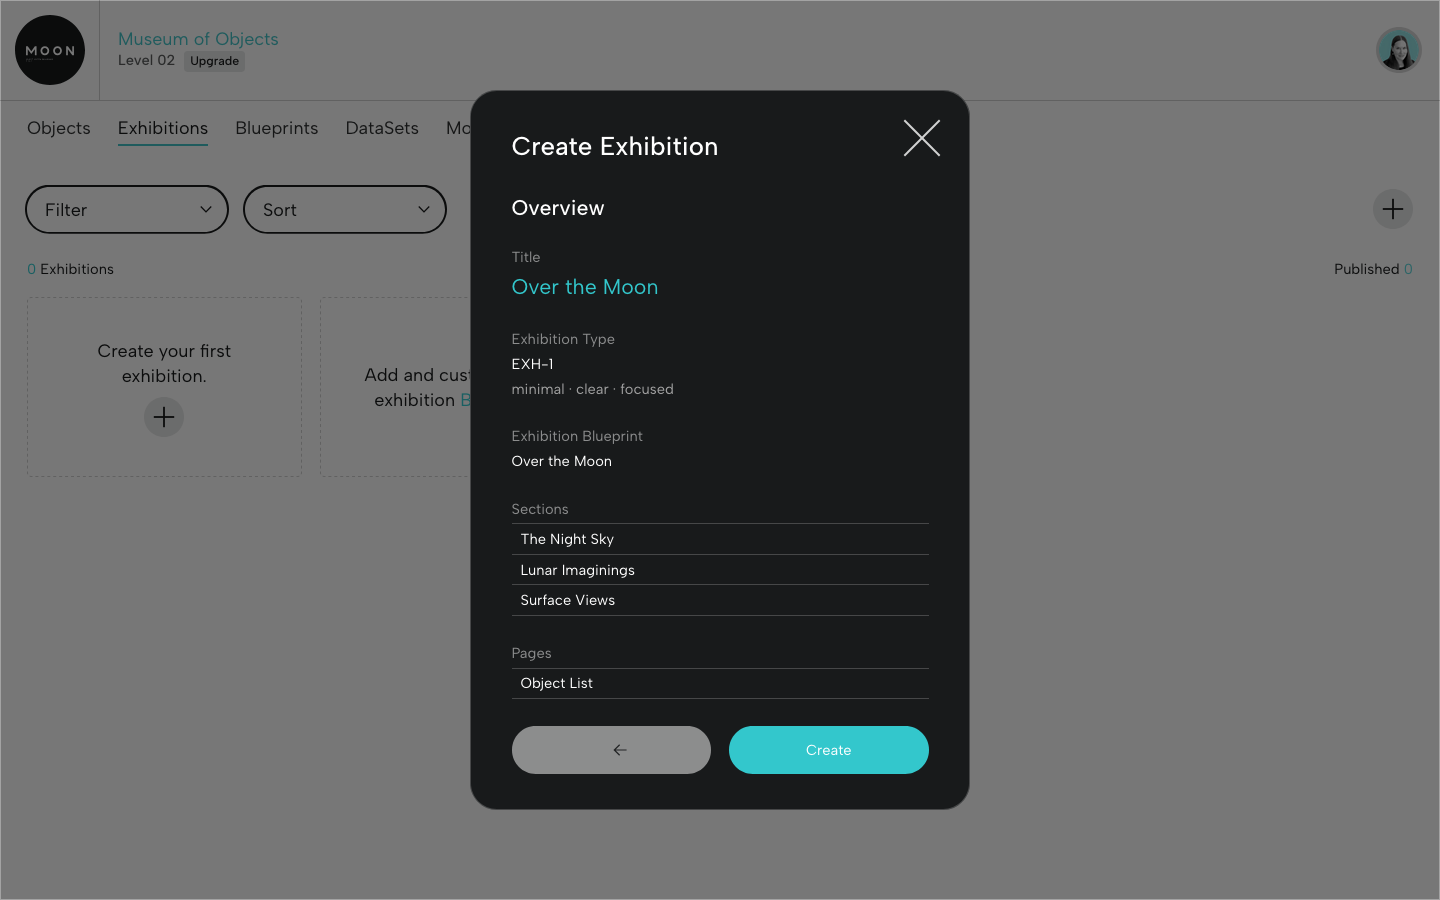Switch to the Objects tab
The image size is (1440, 900).
point(59,128)
